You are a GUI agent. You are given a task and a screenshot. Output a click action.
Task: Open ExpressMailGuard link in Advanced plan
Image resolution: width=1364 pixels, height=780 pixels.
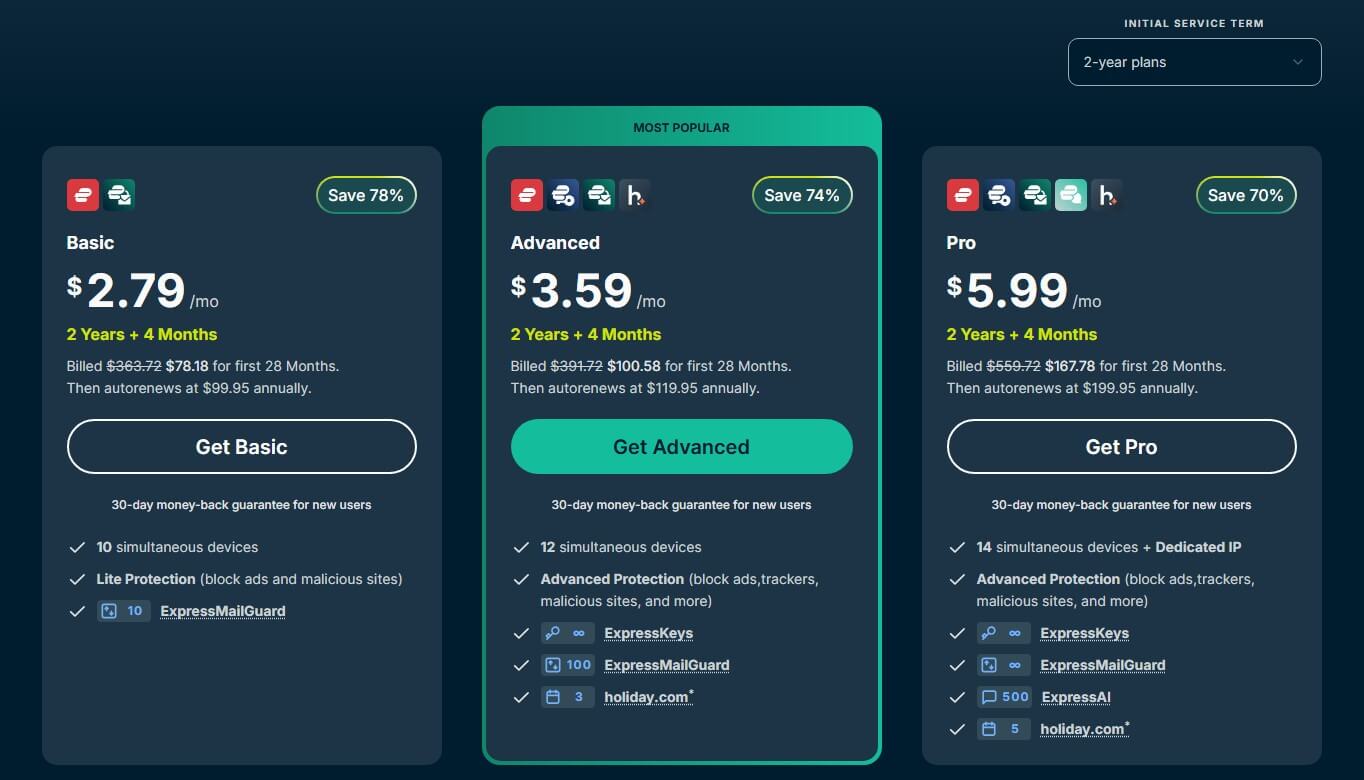667,665
